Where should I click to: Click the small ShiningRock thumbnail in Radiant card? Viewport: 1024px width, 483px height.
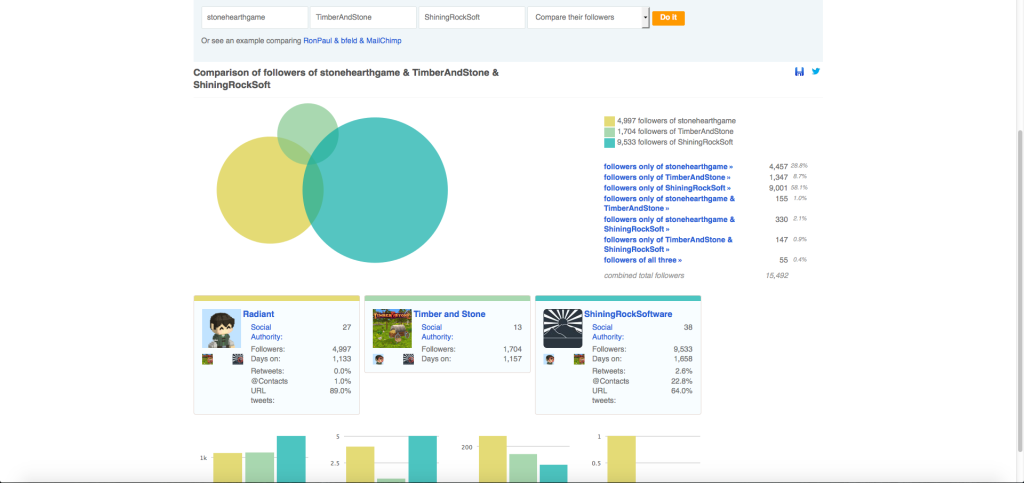point(238,359)
